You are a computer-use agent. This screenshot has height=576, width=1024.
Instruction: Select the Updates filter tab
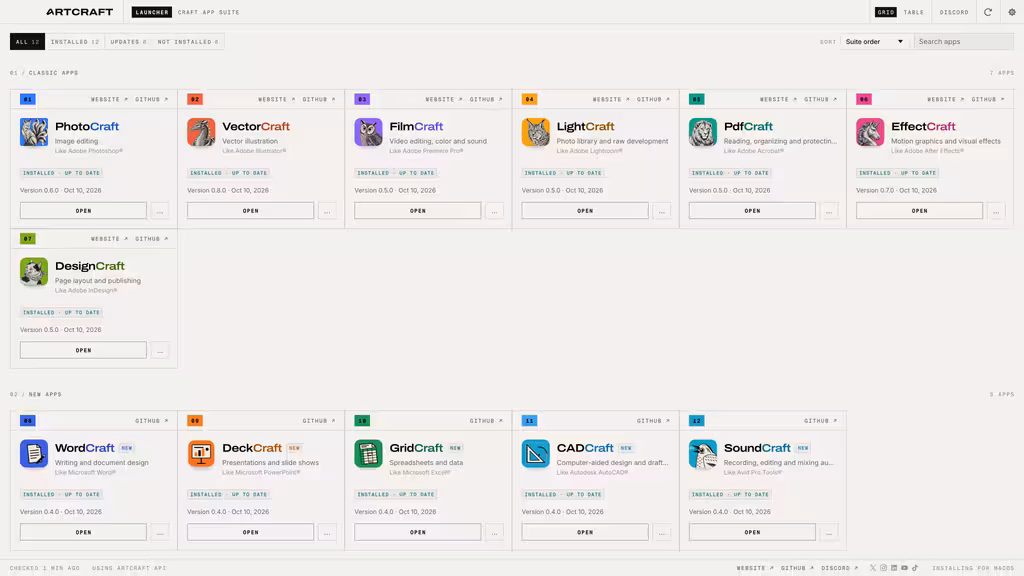[x=129, y=42]
